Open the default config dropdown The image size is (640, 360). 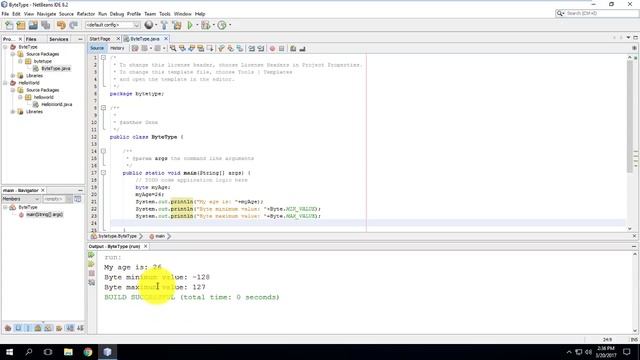[113, 25]
